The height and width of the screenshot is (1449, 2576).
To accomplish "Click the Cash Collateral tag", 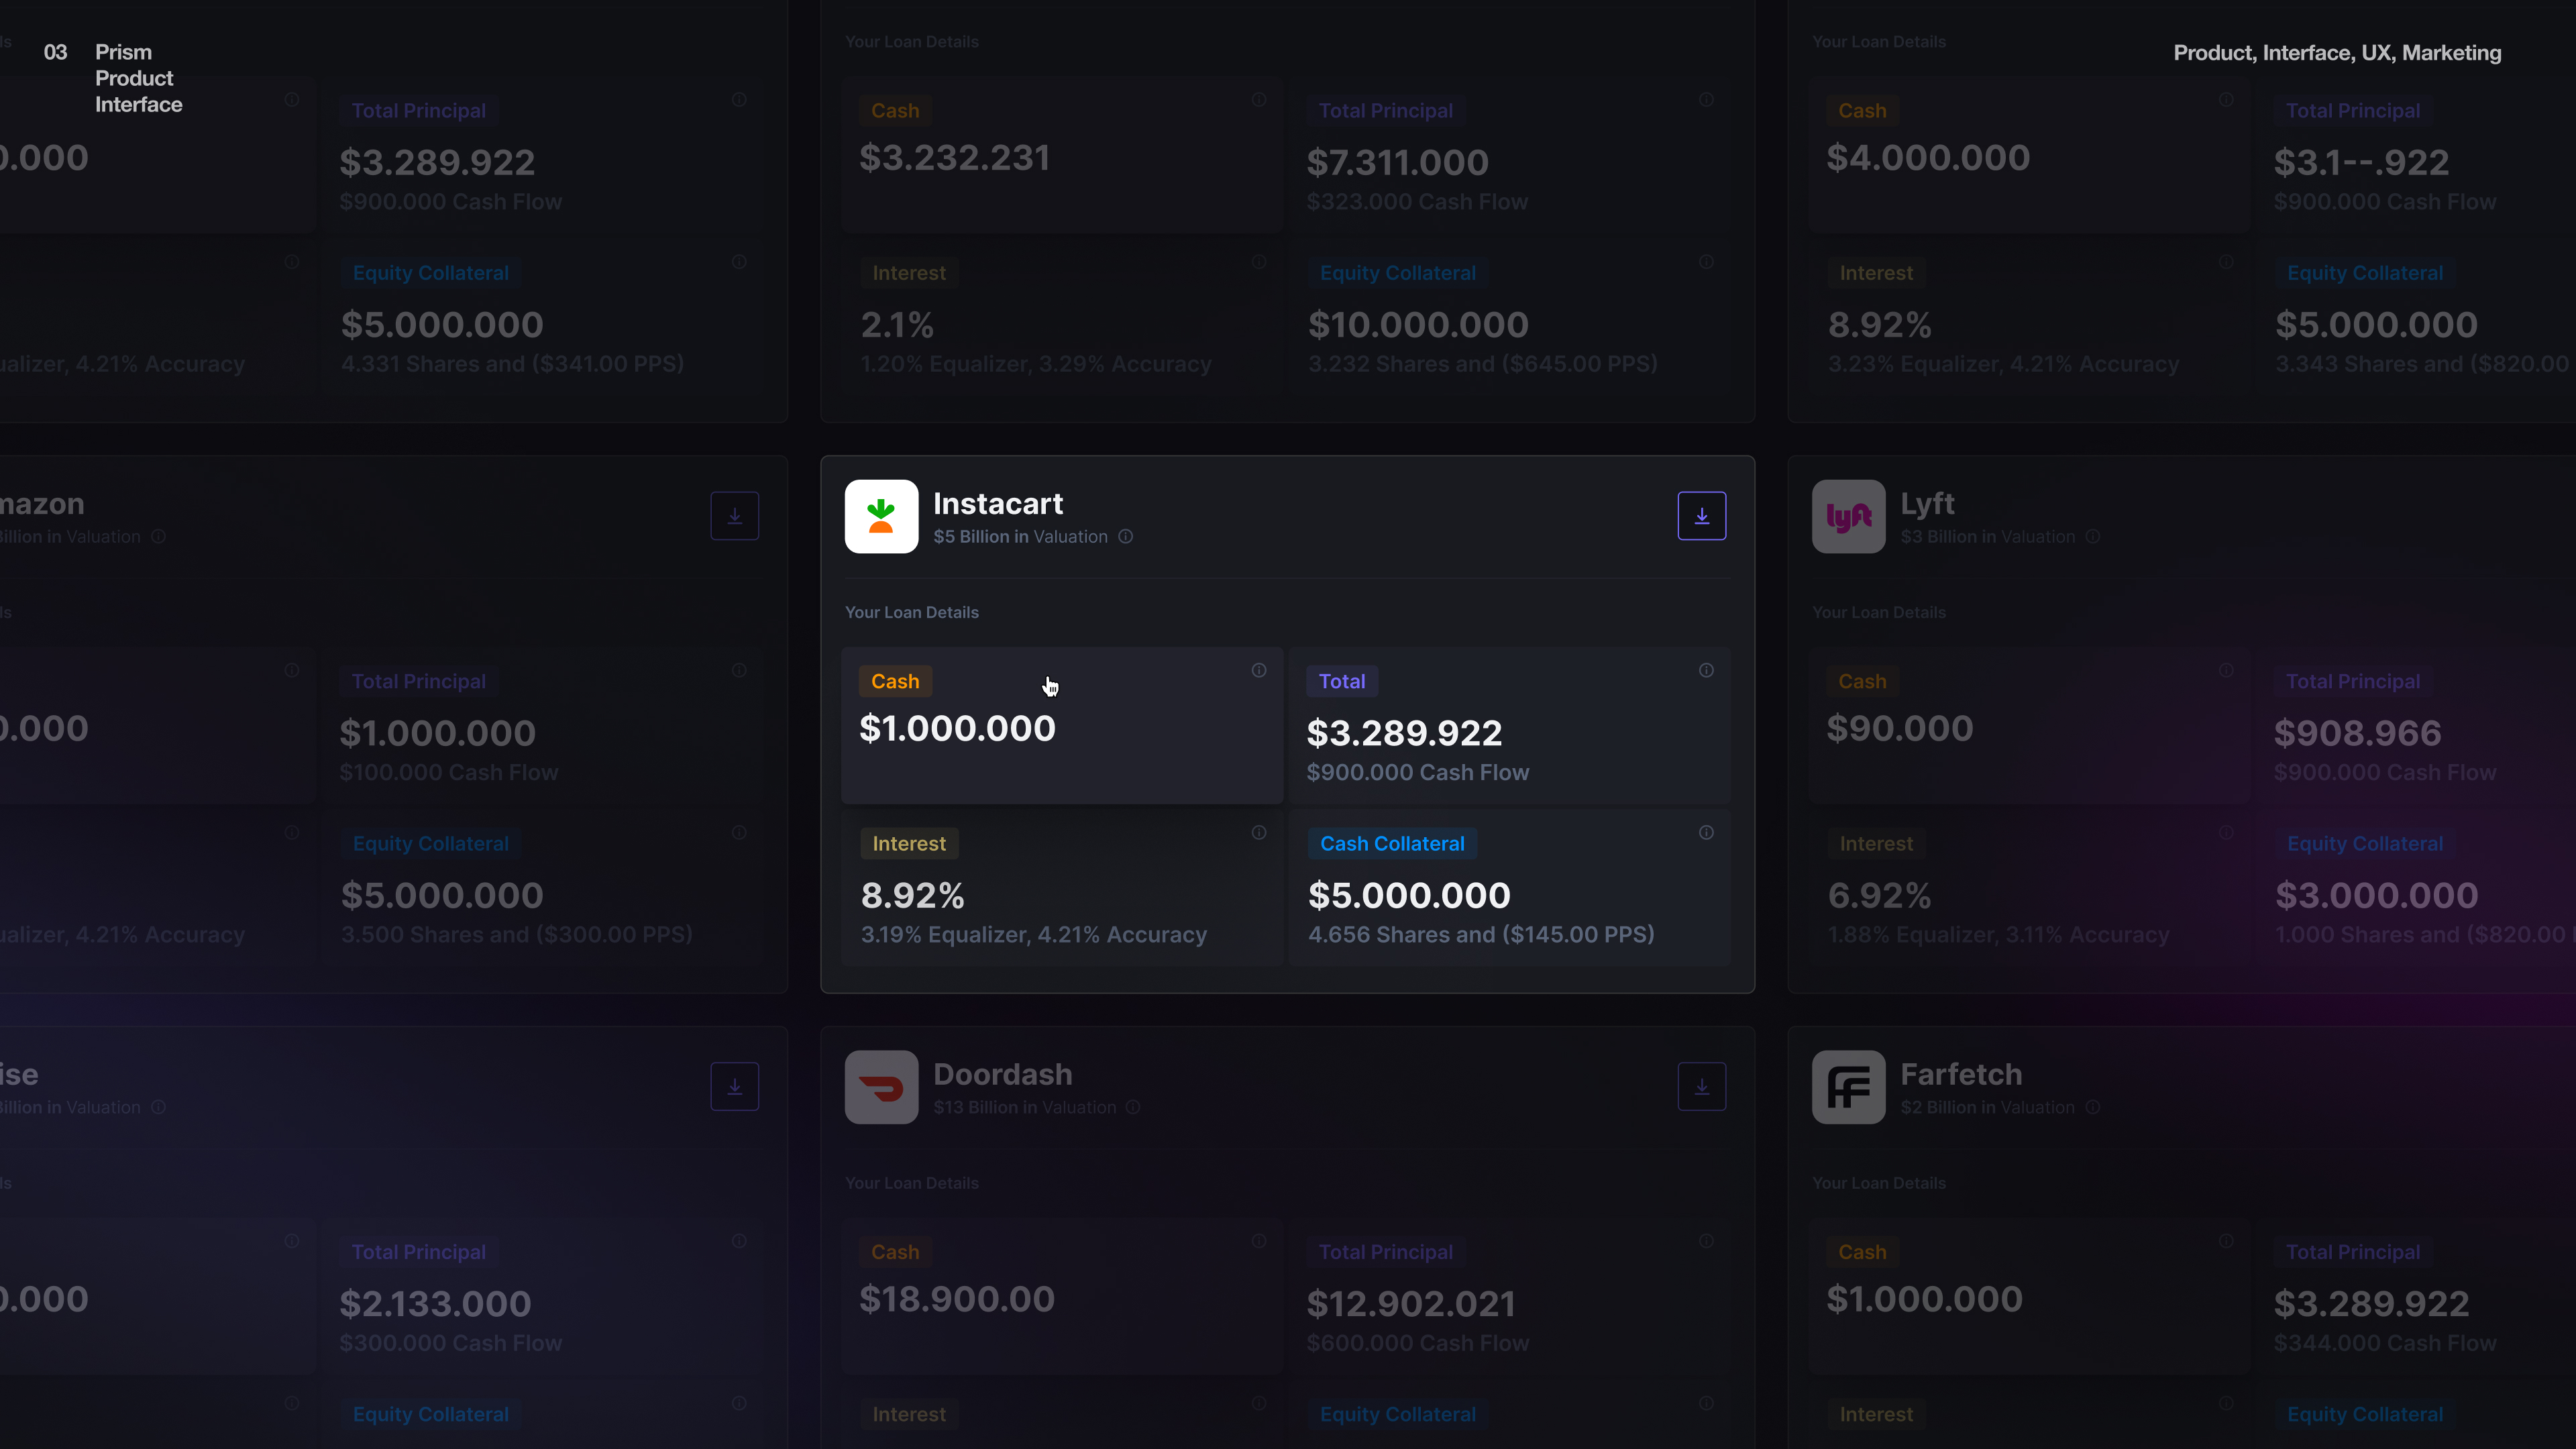I will (1392, 844).
